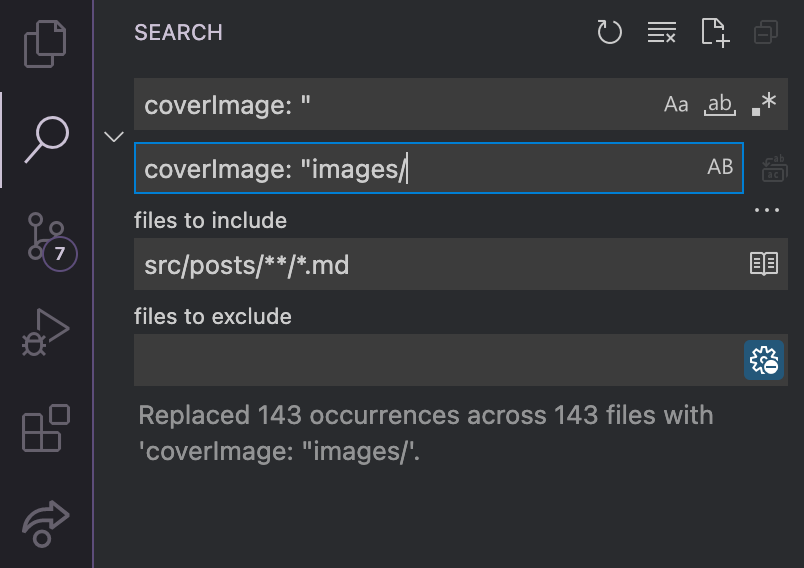This screenshot has height=568, width=804.
Task: Open the Explorer view in activity bar
Action: tap(45, 42)
